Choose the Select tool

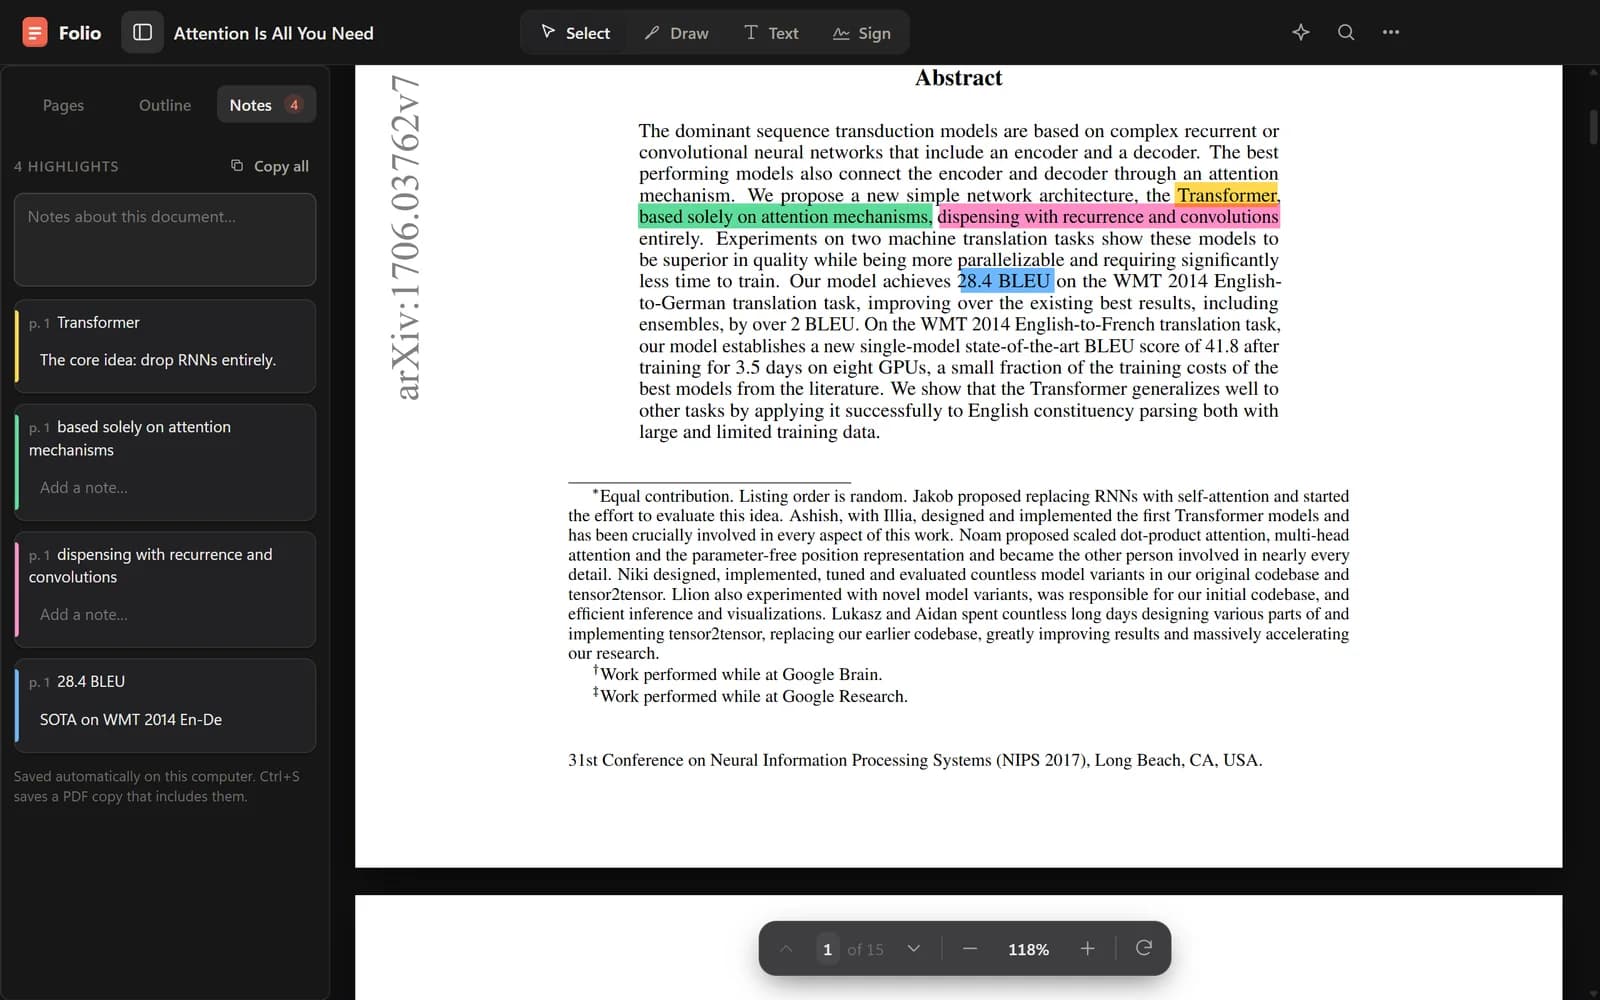pyautogui.click(x=575, y=33)
